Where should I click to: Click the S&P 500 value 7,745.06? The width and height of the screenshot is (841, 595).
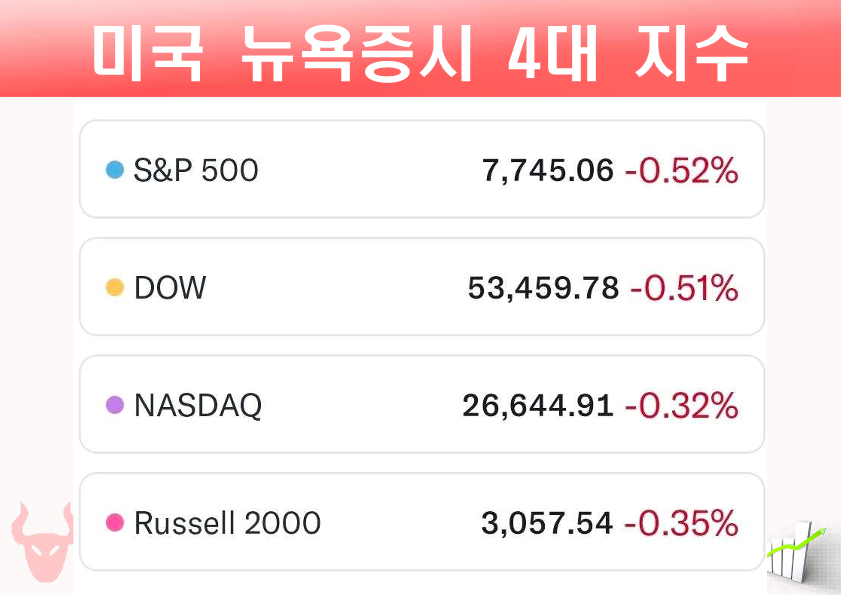click(x=548, y=171)
